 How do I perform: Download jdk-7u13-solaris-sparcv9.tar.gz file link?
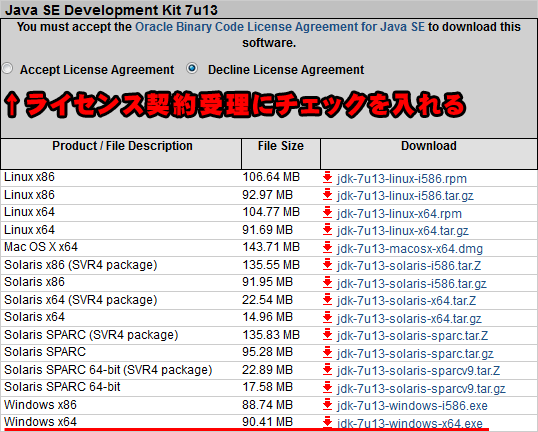[421, 389]
